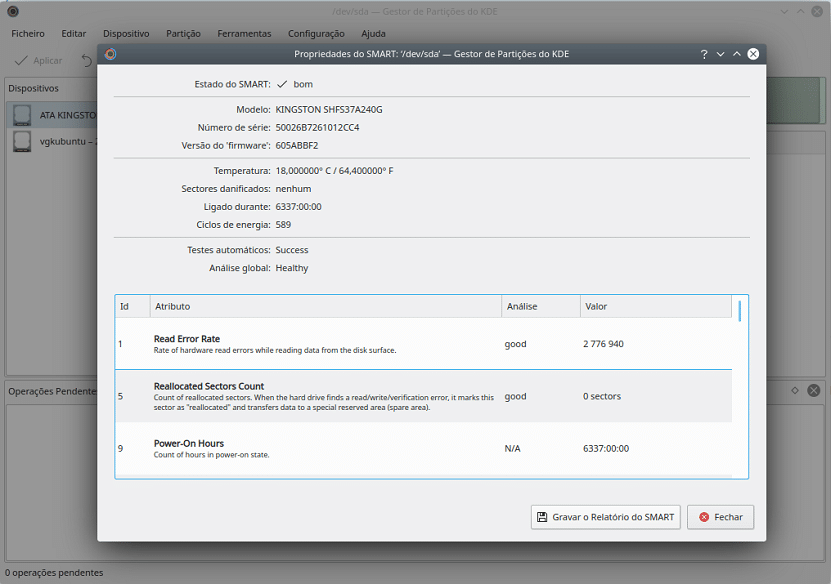Click the overall assessment 'Healthy'
The height and width of the screenshot is (584, 831).
pos(291,268)
